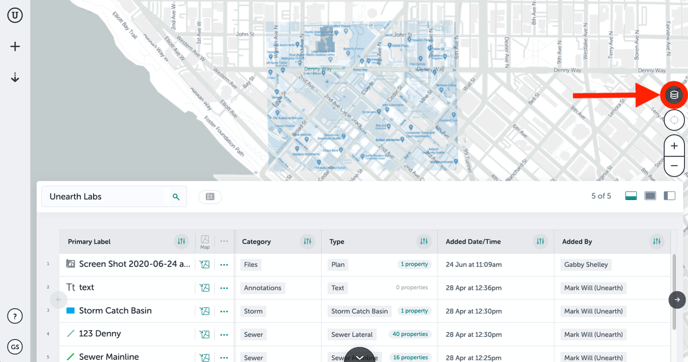Click the plus add button in left sidebar

(x=15, y=46)
